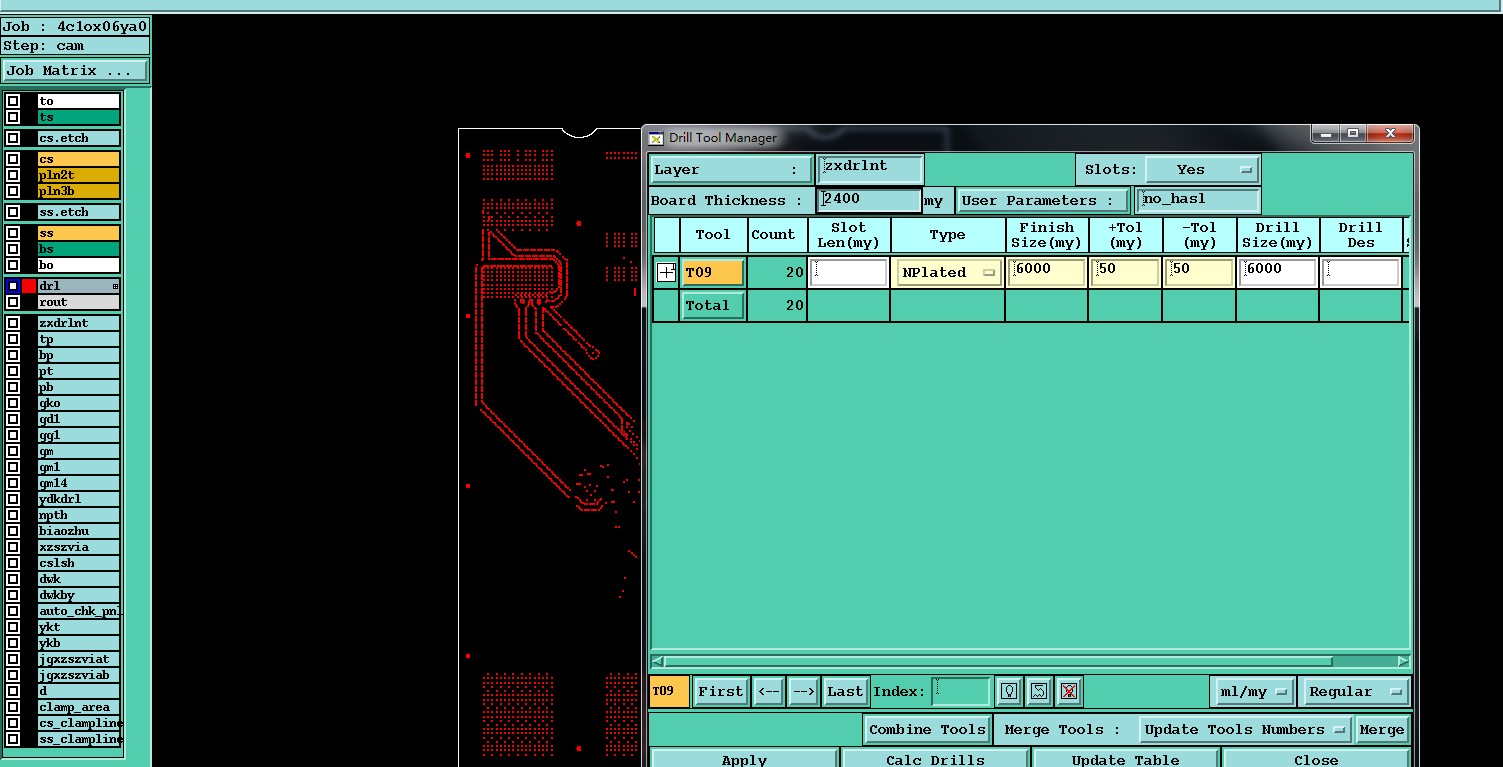Click the T09 tool cell in the table
The image size is (1503, 767).
click(713, 272)
